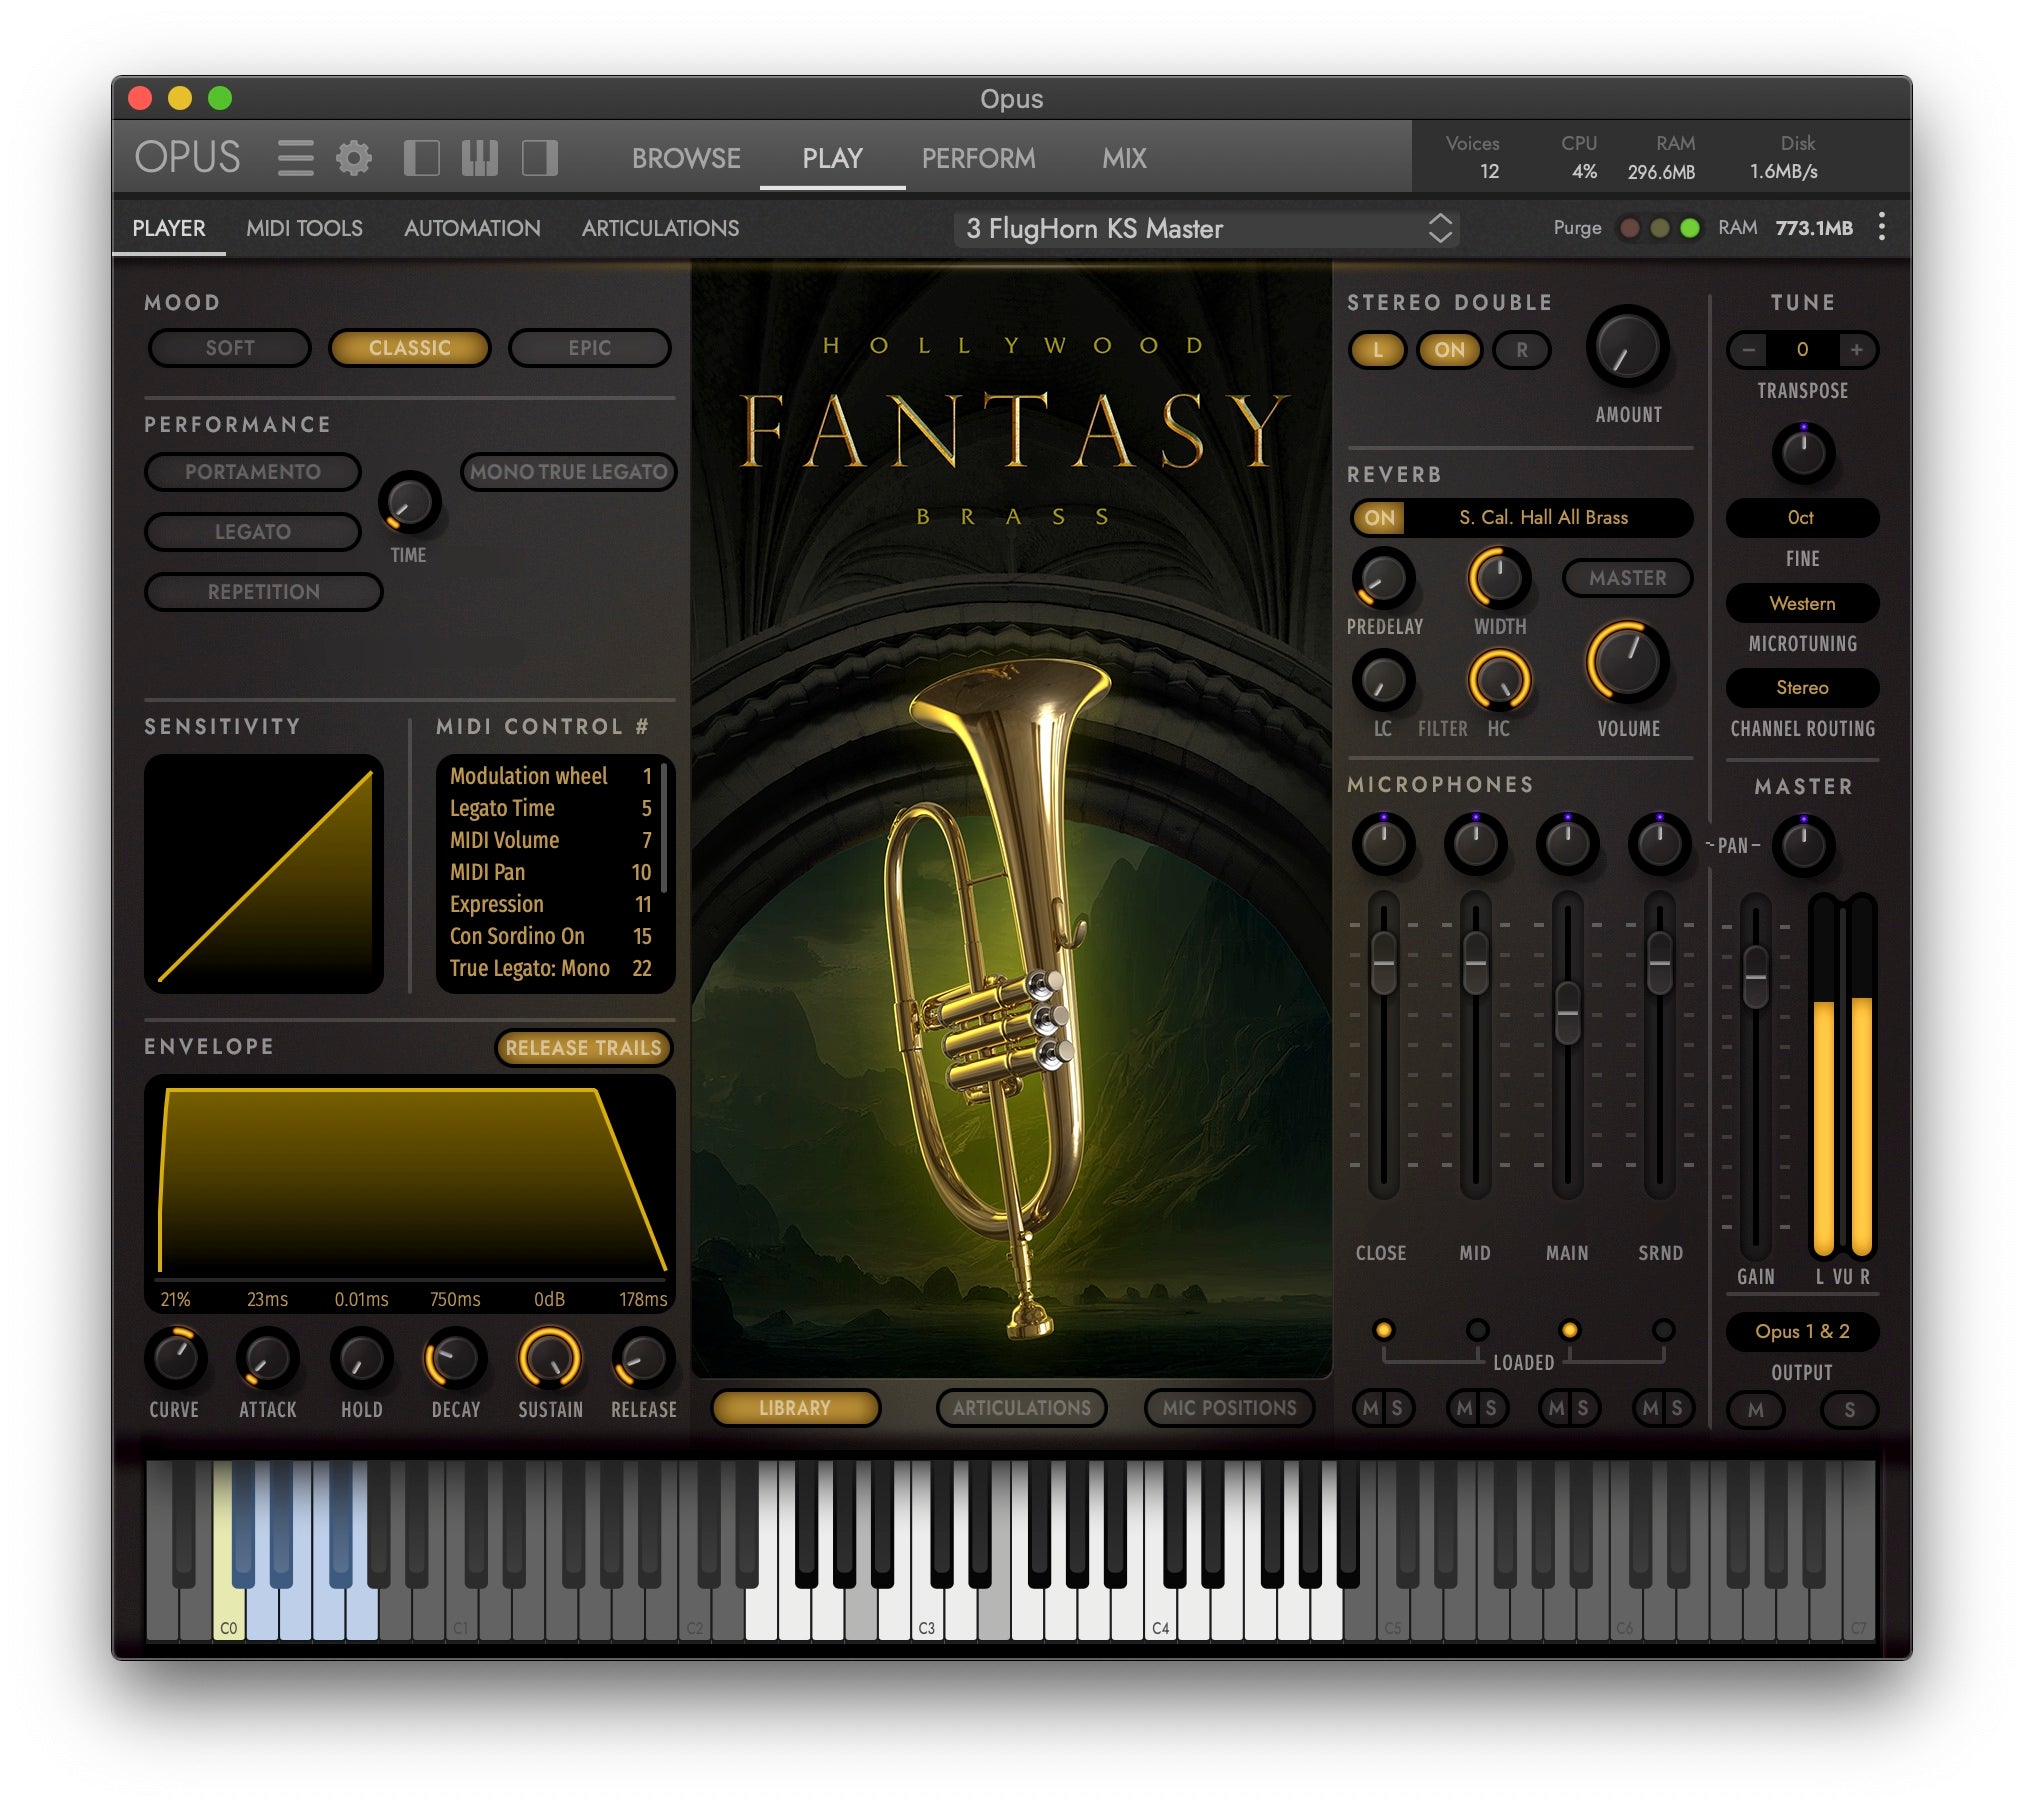Enable the Portamento performance toggle

[x=253, y=471]
